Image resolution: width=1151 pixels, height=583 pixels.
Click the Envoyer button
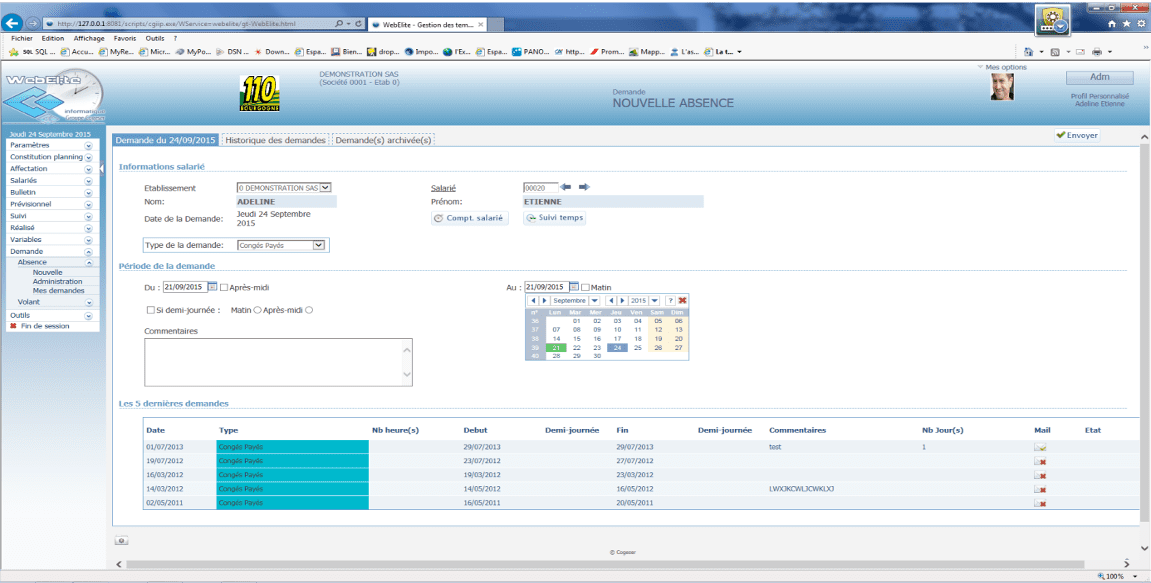click(x=1077, y=136)
